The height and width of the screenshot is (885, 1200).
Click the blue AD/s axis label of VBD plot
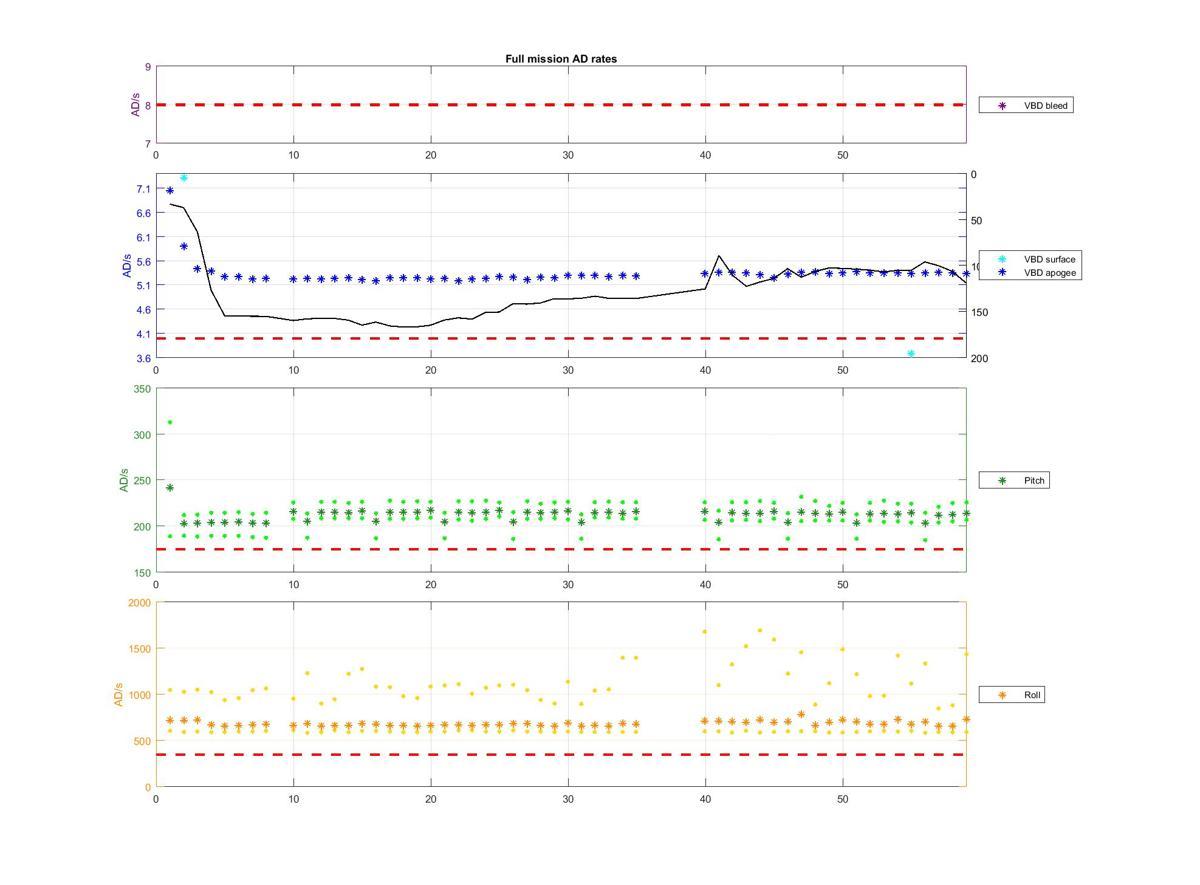click(x=126, y=266)
